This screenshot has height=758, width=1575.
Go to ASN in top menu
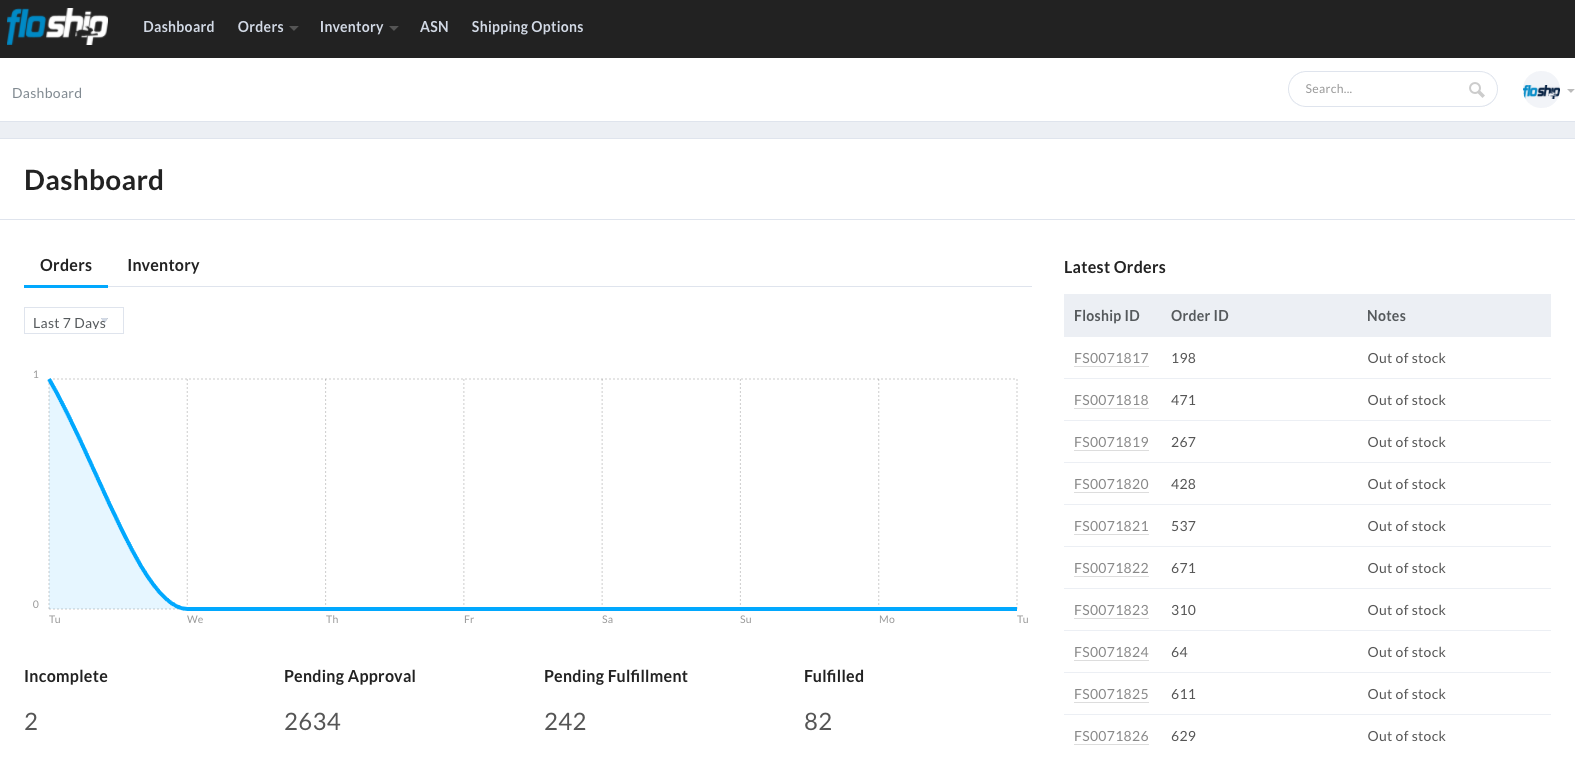[434, 27]
